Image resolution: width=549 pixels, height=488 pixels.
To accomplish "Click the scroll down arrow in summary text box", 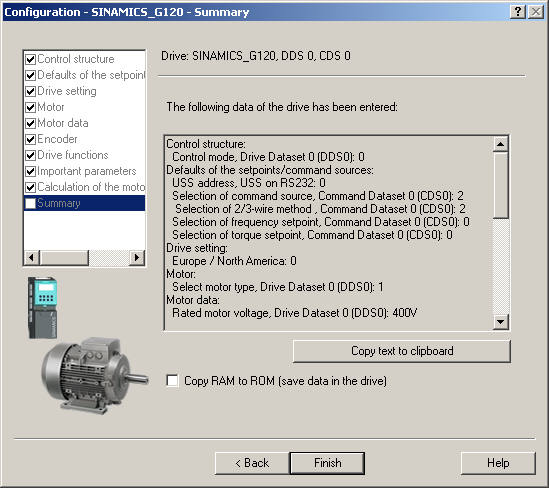I will tap(501, 321).
